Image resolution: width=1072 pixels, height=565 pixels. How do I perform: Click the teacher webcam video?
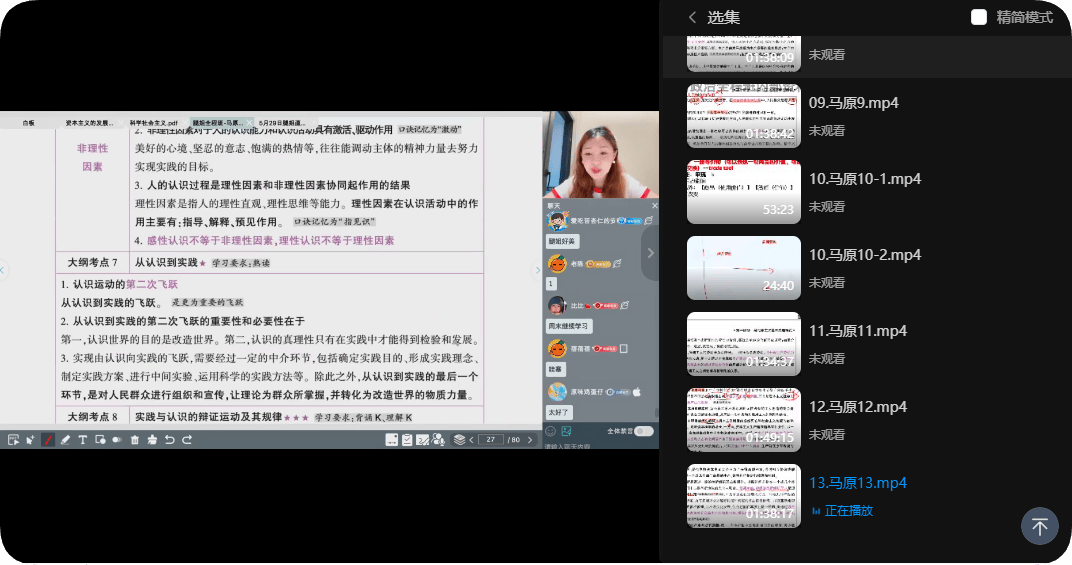(x=600, y=155)
